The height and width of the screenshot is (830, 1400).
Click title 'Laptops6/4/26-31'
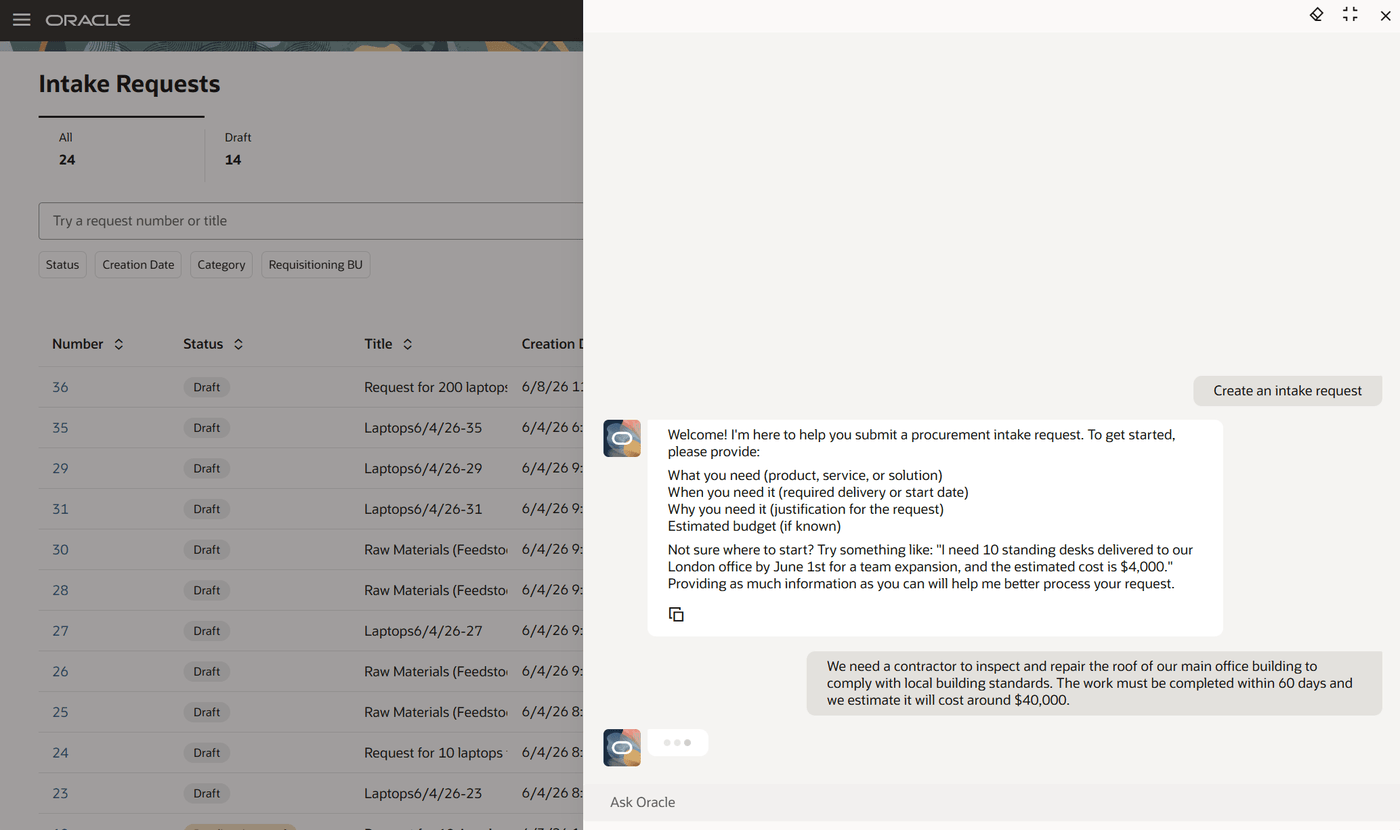tap(423, 509)
